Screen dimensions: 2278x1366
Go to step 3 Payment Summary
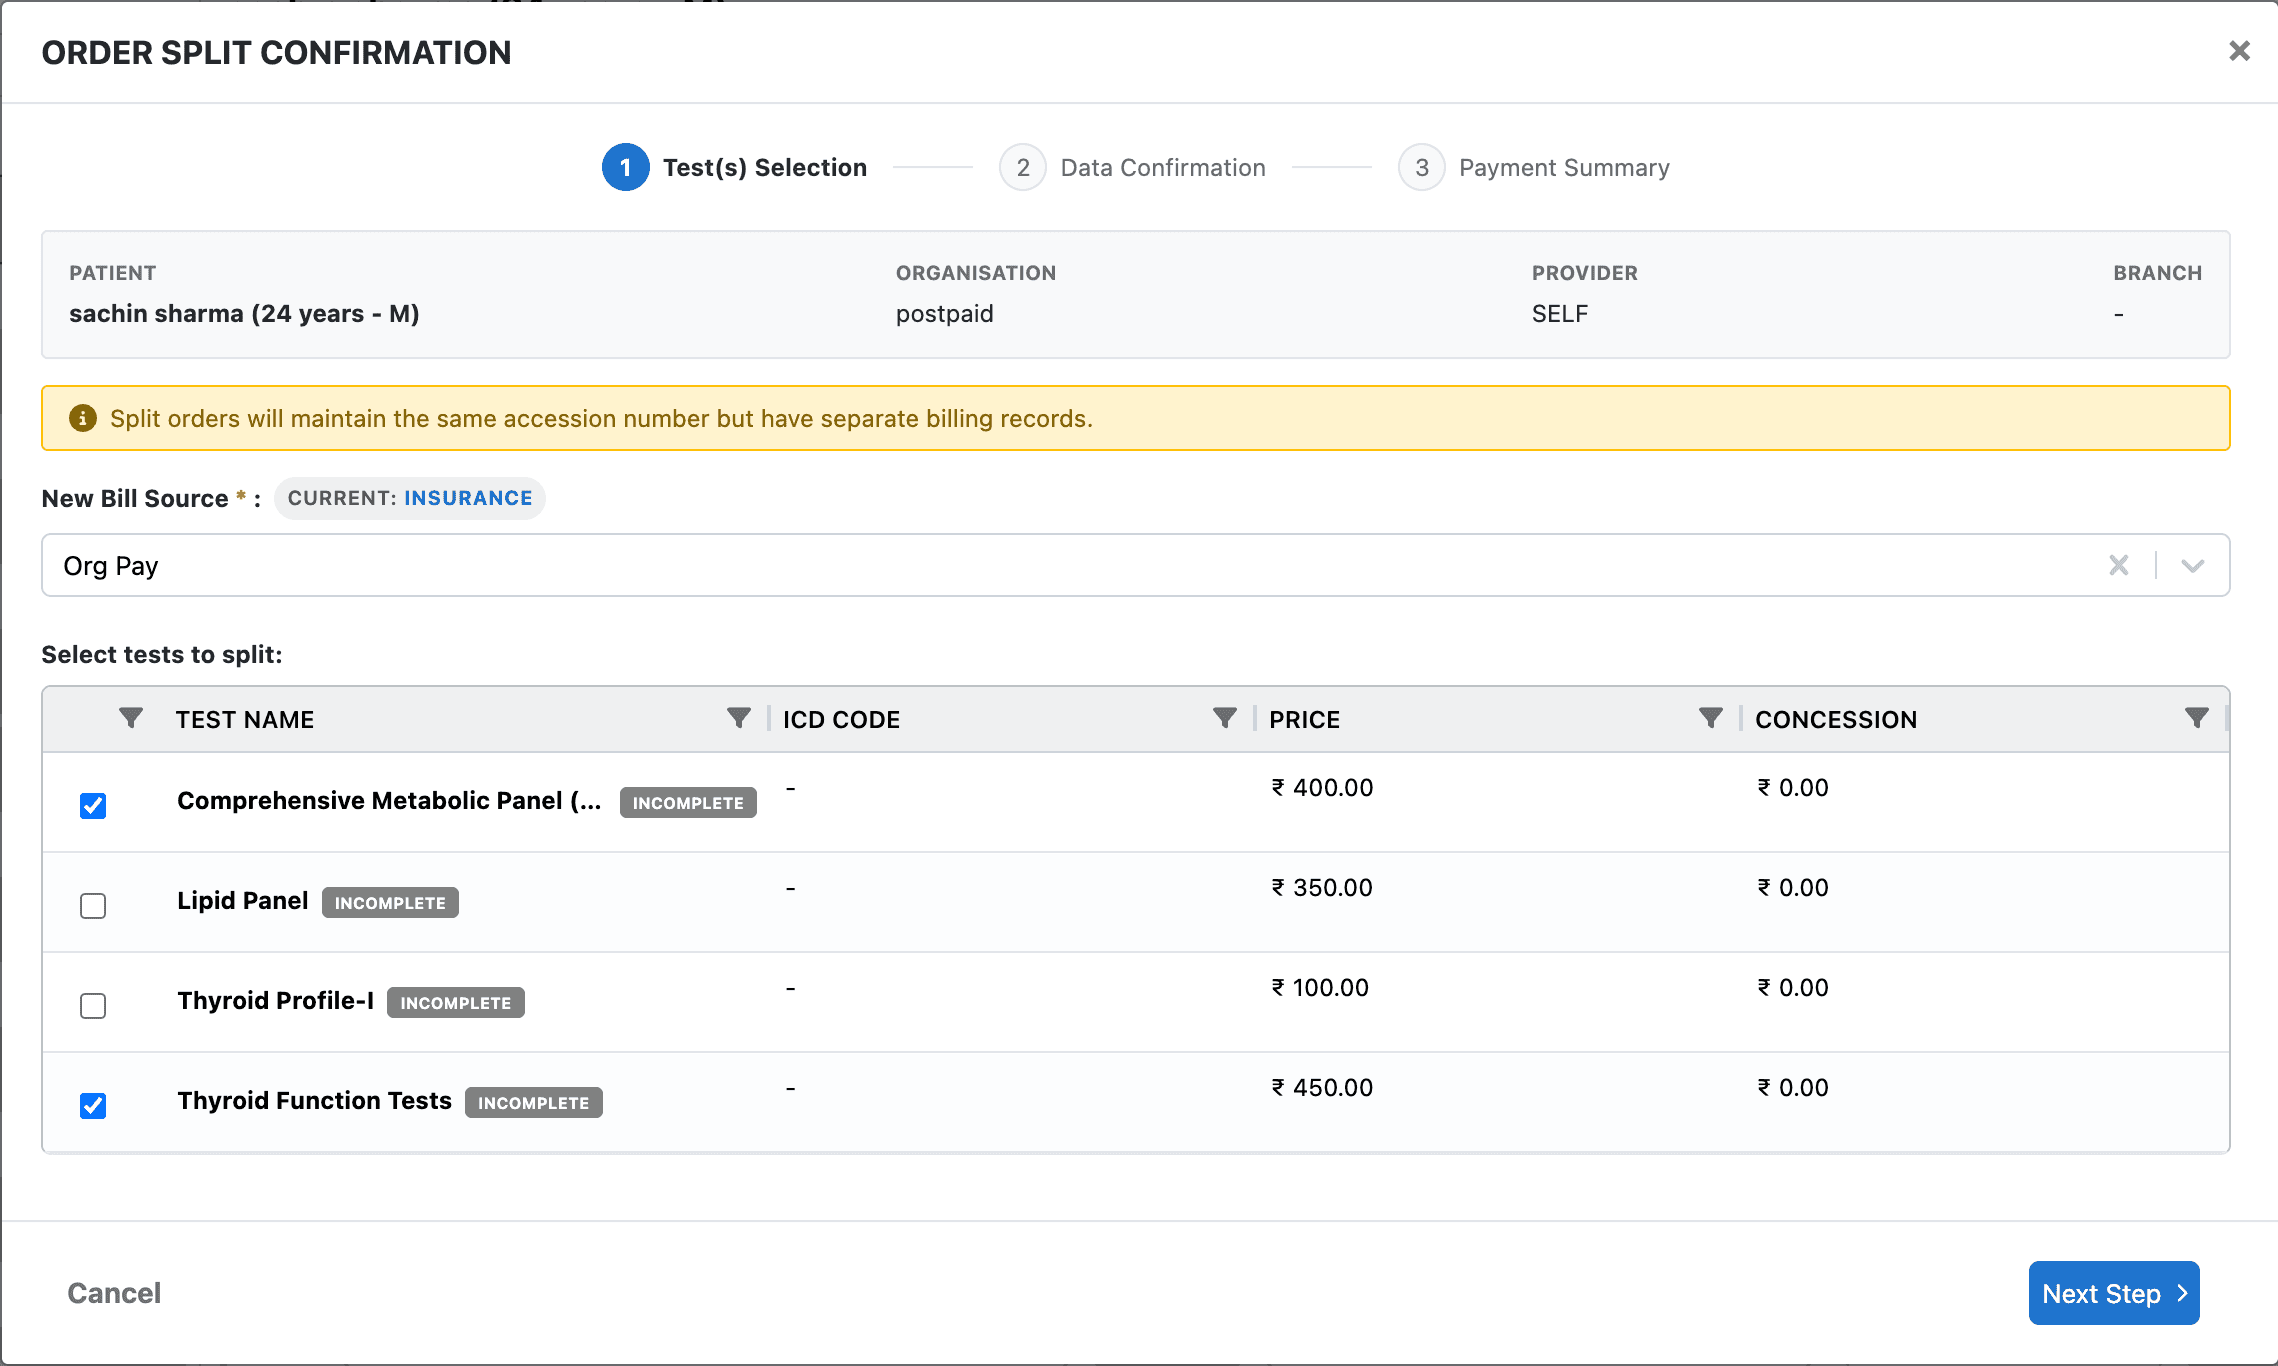pos(1534,167)
